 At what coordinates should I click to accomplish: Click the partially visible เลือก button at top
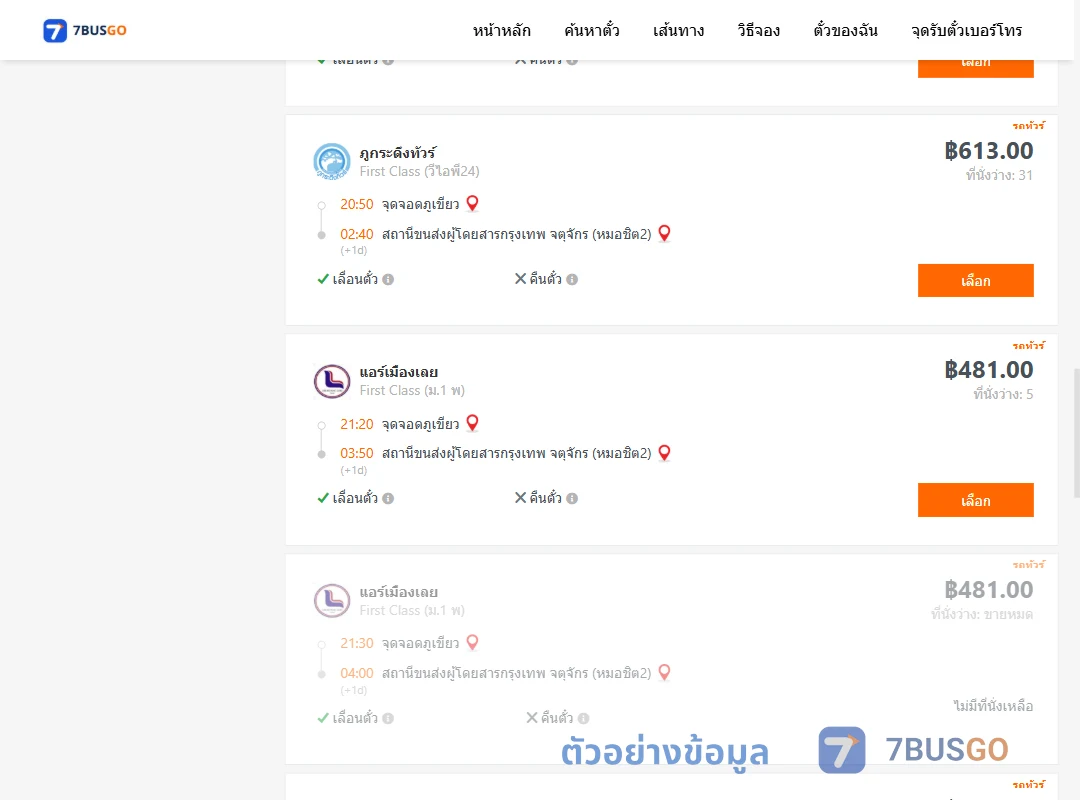pyautogui.click(x=975, y=69)
